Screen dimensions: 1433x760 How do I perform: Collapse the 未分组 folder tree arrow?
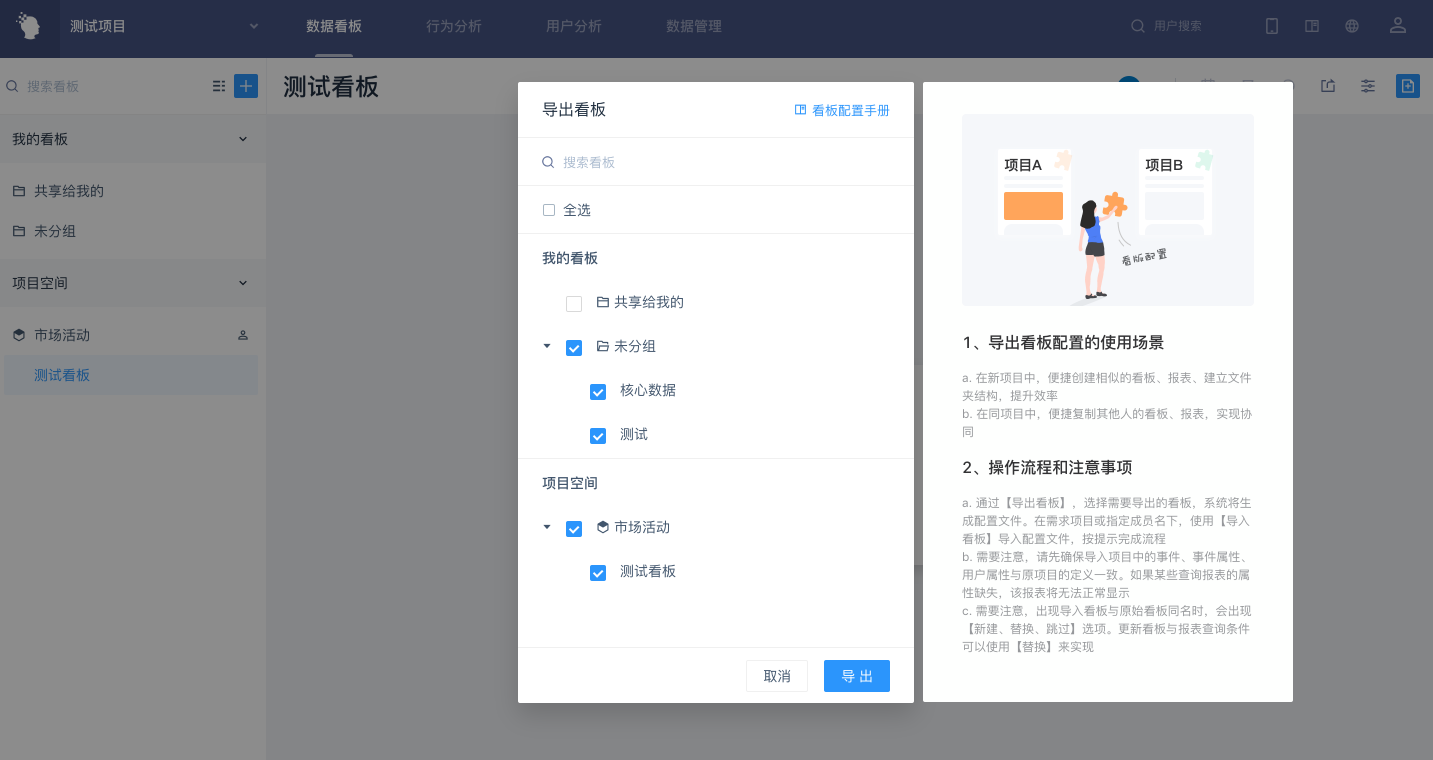pos(547,346)
